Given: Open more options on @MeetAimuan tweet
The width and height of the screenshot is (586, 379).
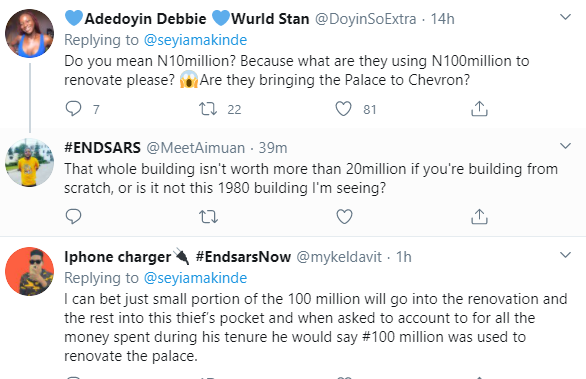Looking at the screenshot, I should [565, 146].
